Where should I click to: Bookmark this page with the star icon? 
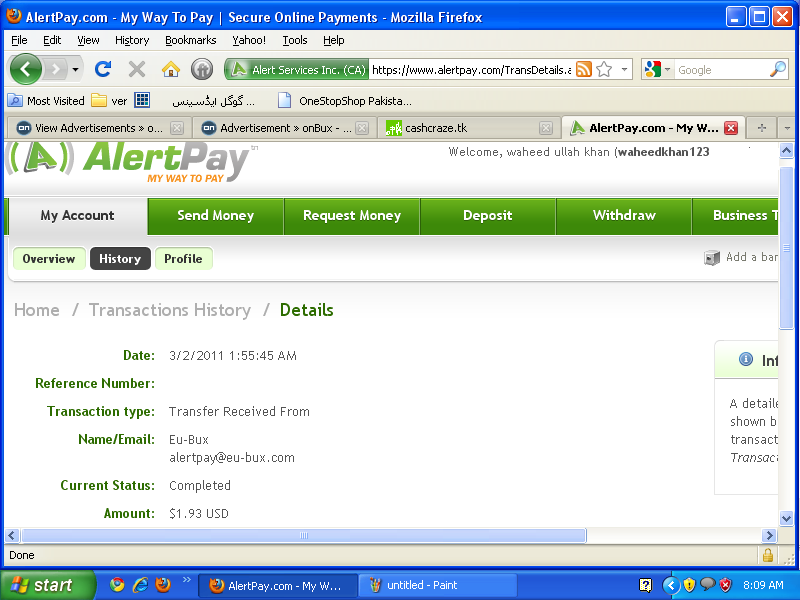[604, 69]
